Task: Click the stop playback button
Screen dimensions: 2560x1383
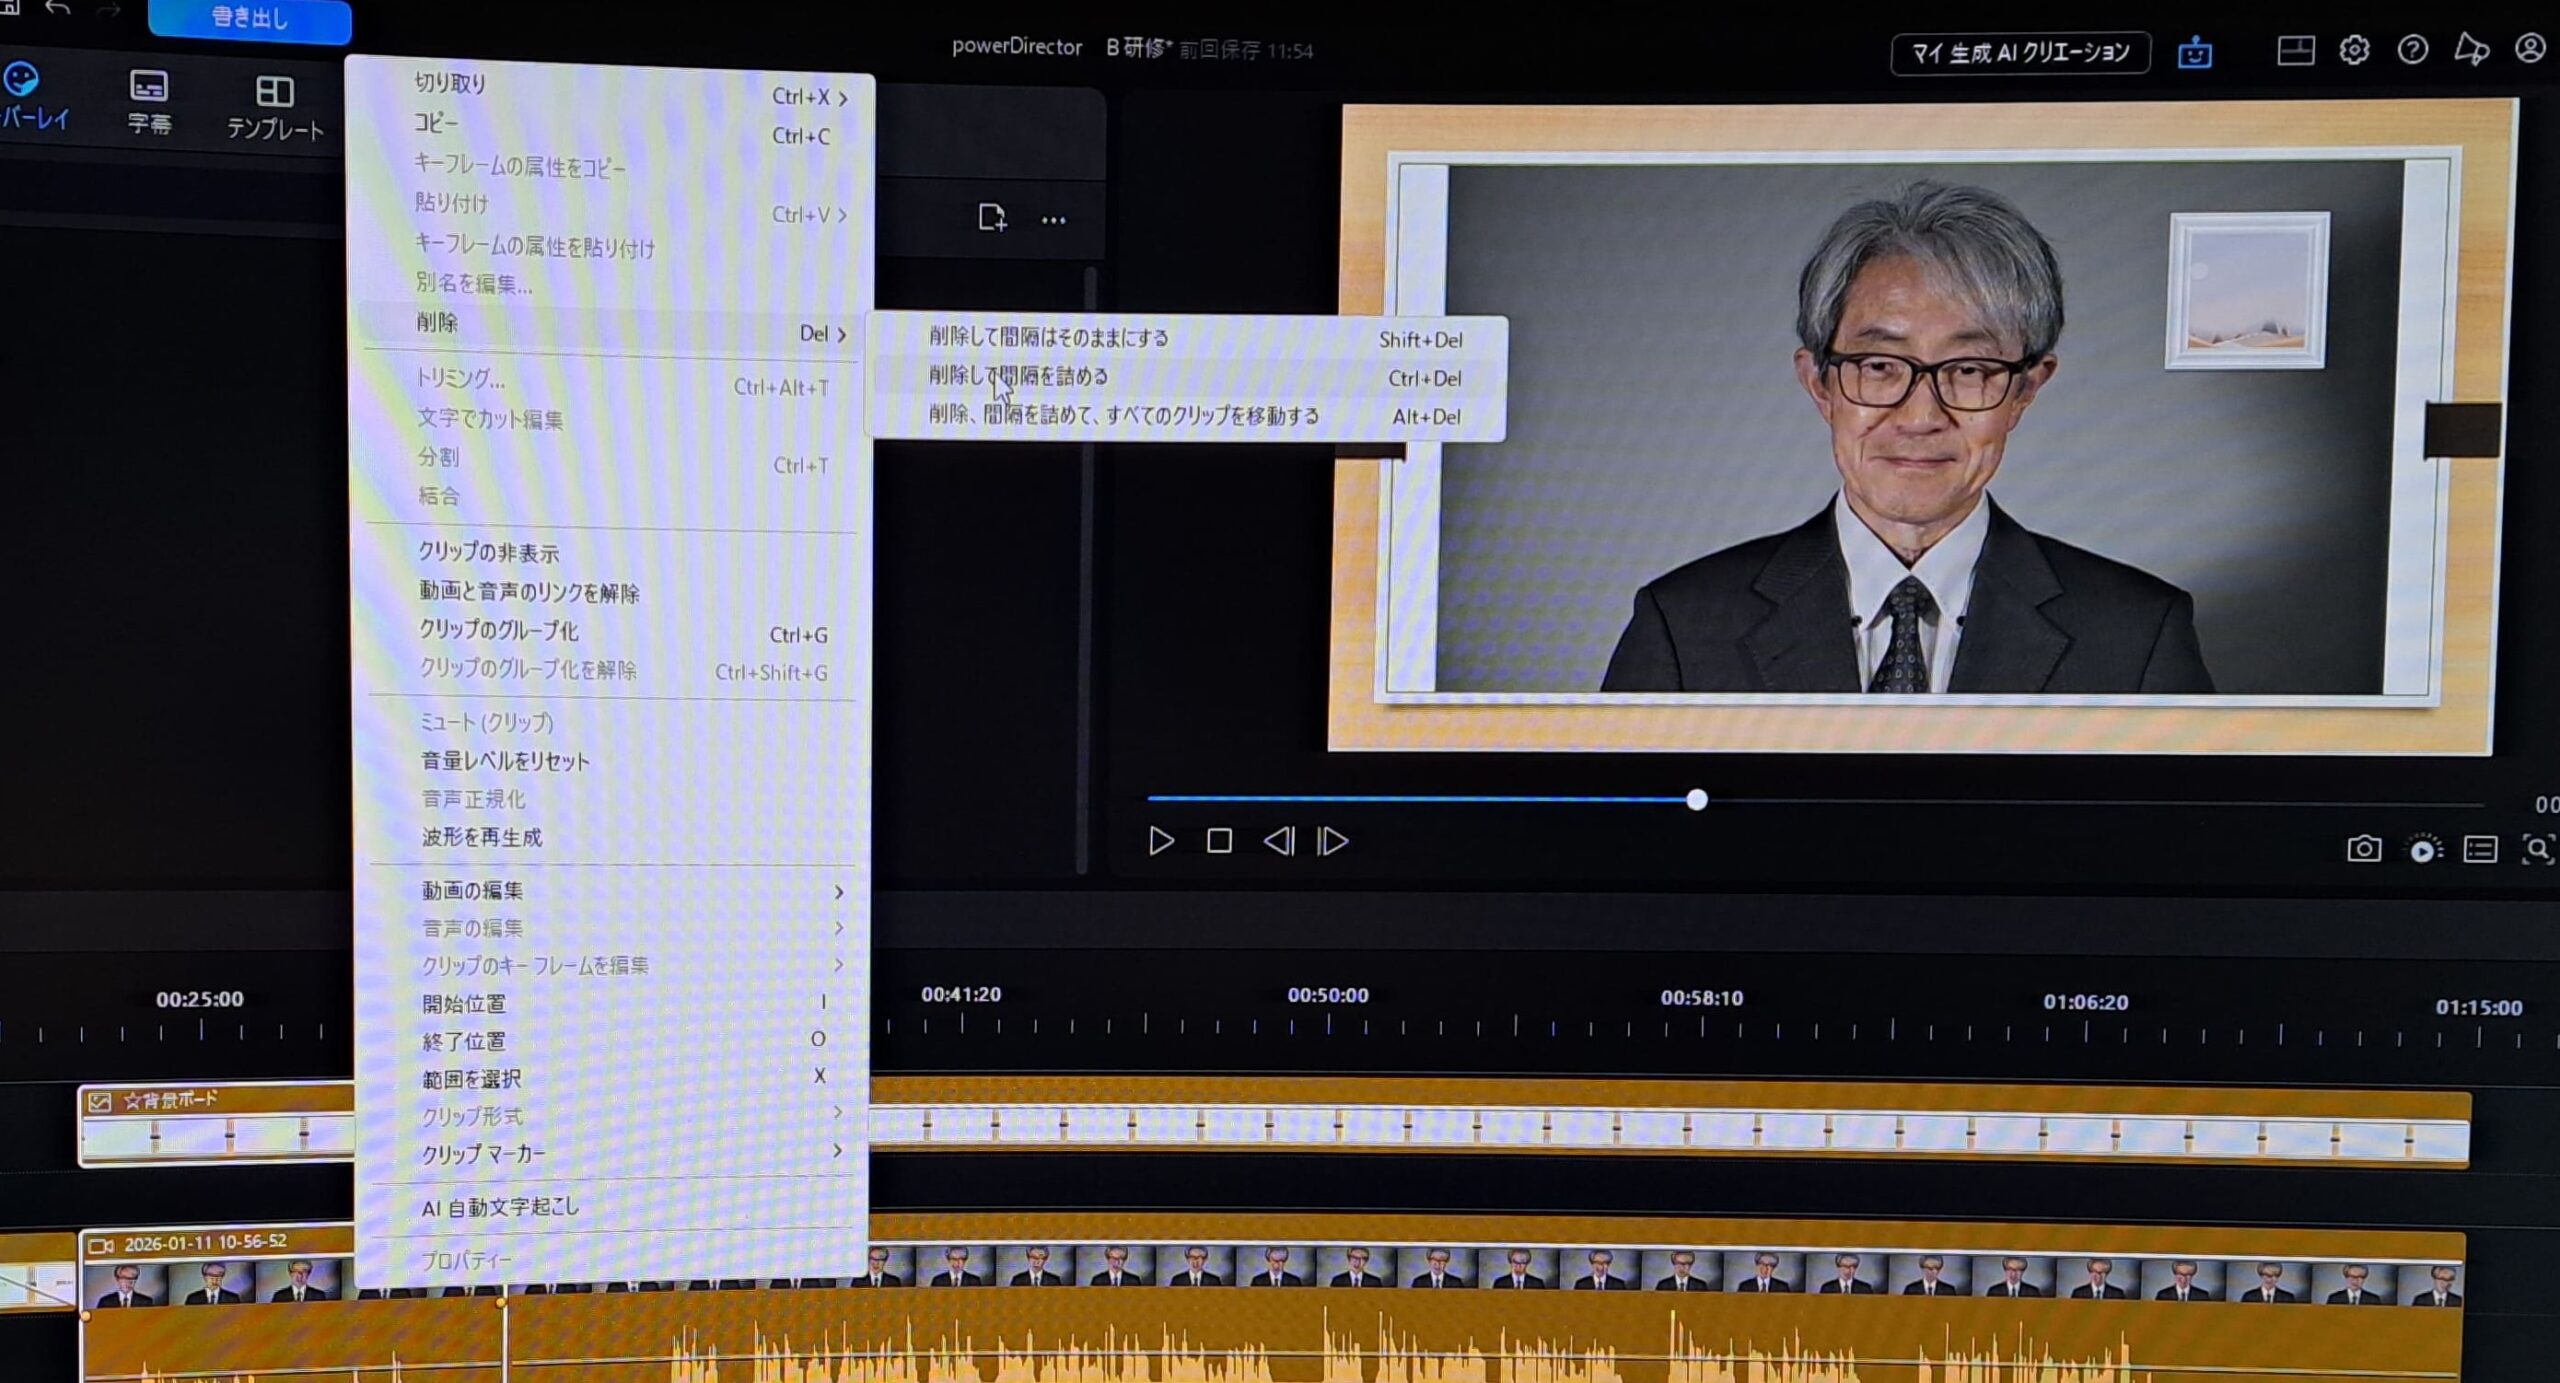Action: tap(1219, 841)
